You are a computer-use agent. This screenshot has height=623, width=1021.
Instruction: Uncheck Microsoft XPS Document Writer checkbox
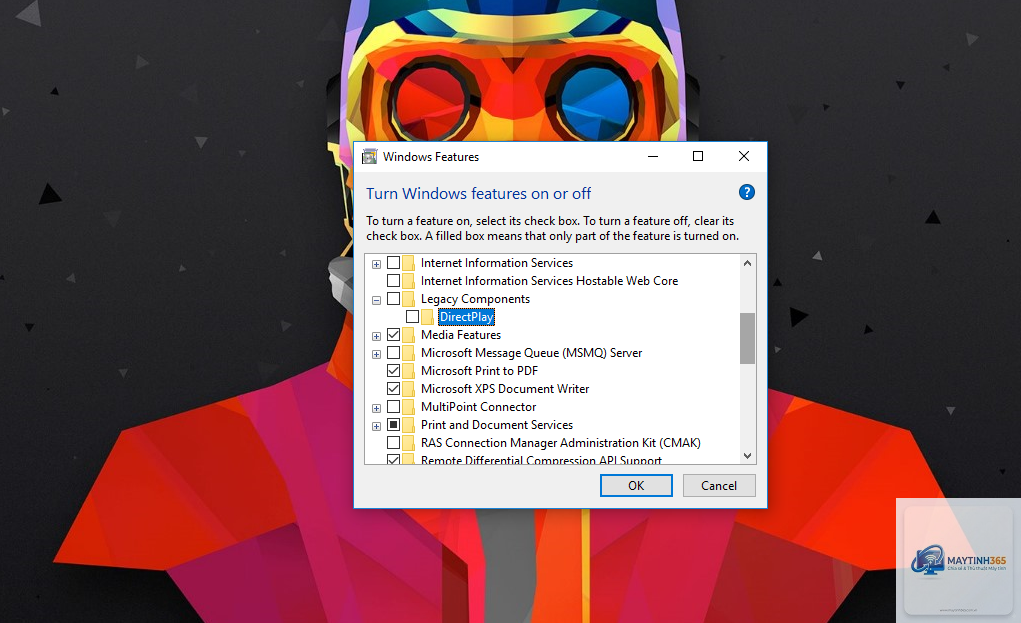[x=393, y=388]
